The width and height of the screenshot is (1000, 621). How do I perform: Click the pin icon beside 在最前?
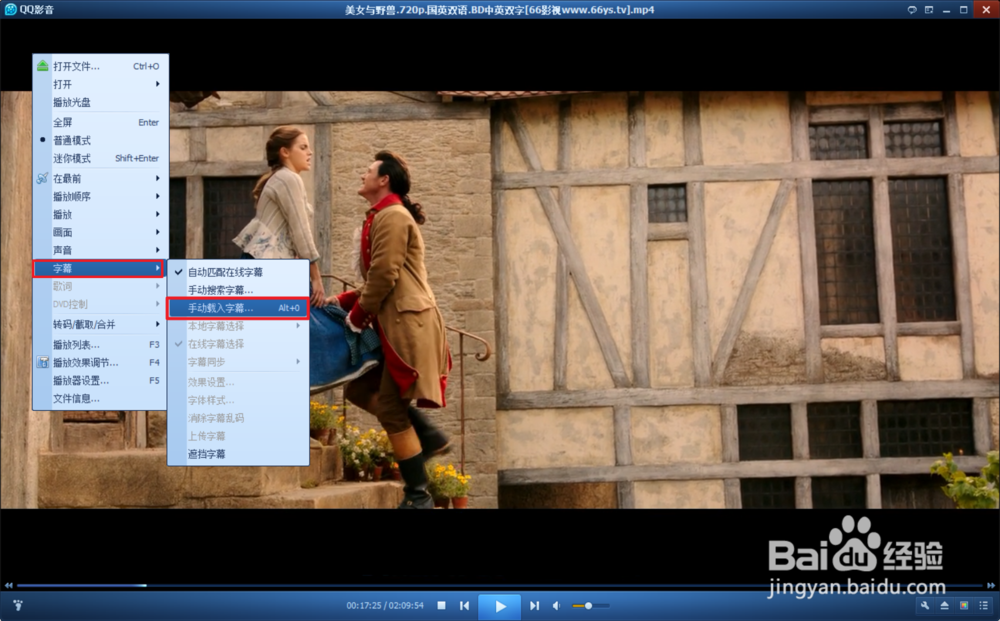click(43, 178)
